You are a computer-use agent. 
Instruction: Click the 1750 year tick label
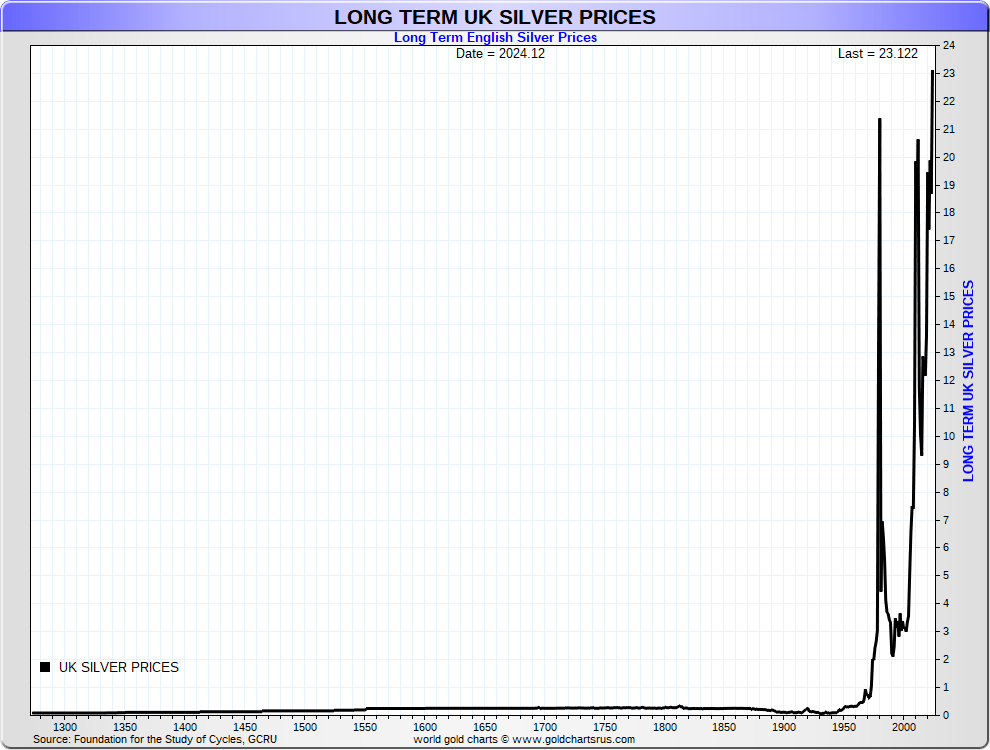[605, 727]
